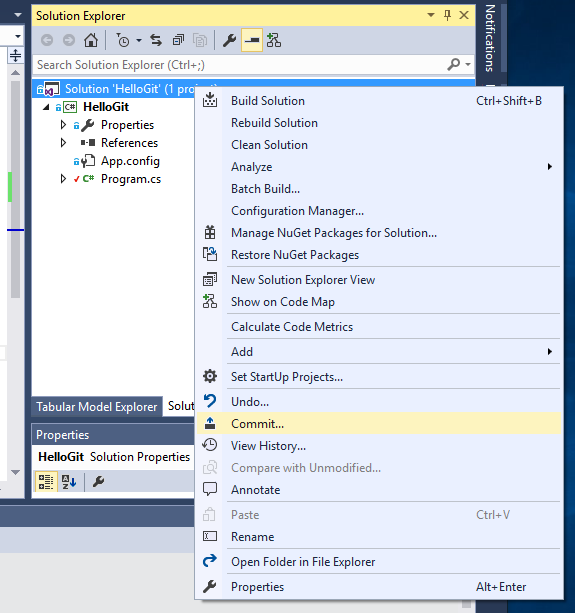
Task: Open the search options dropdown arrow
Action: (468, 65)
